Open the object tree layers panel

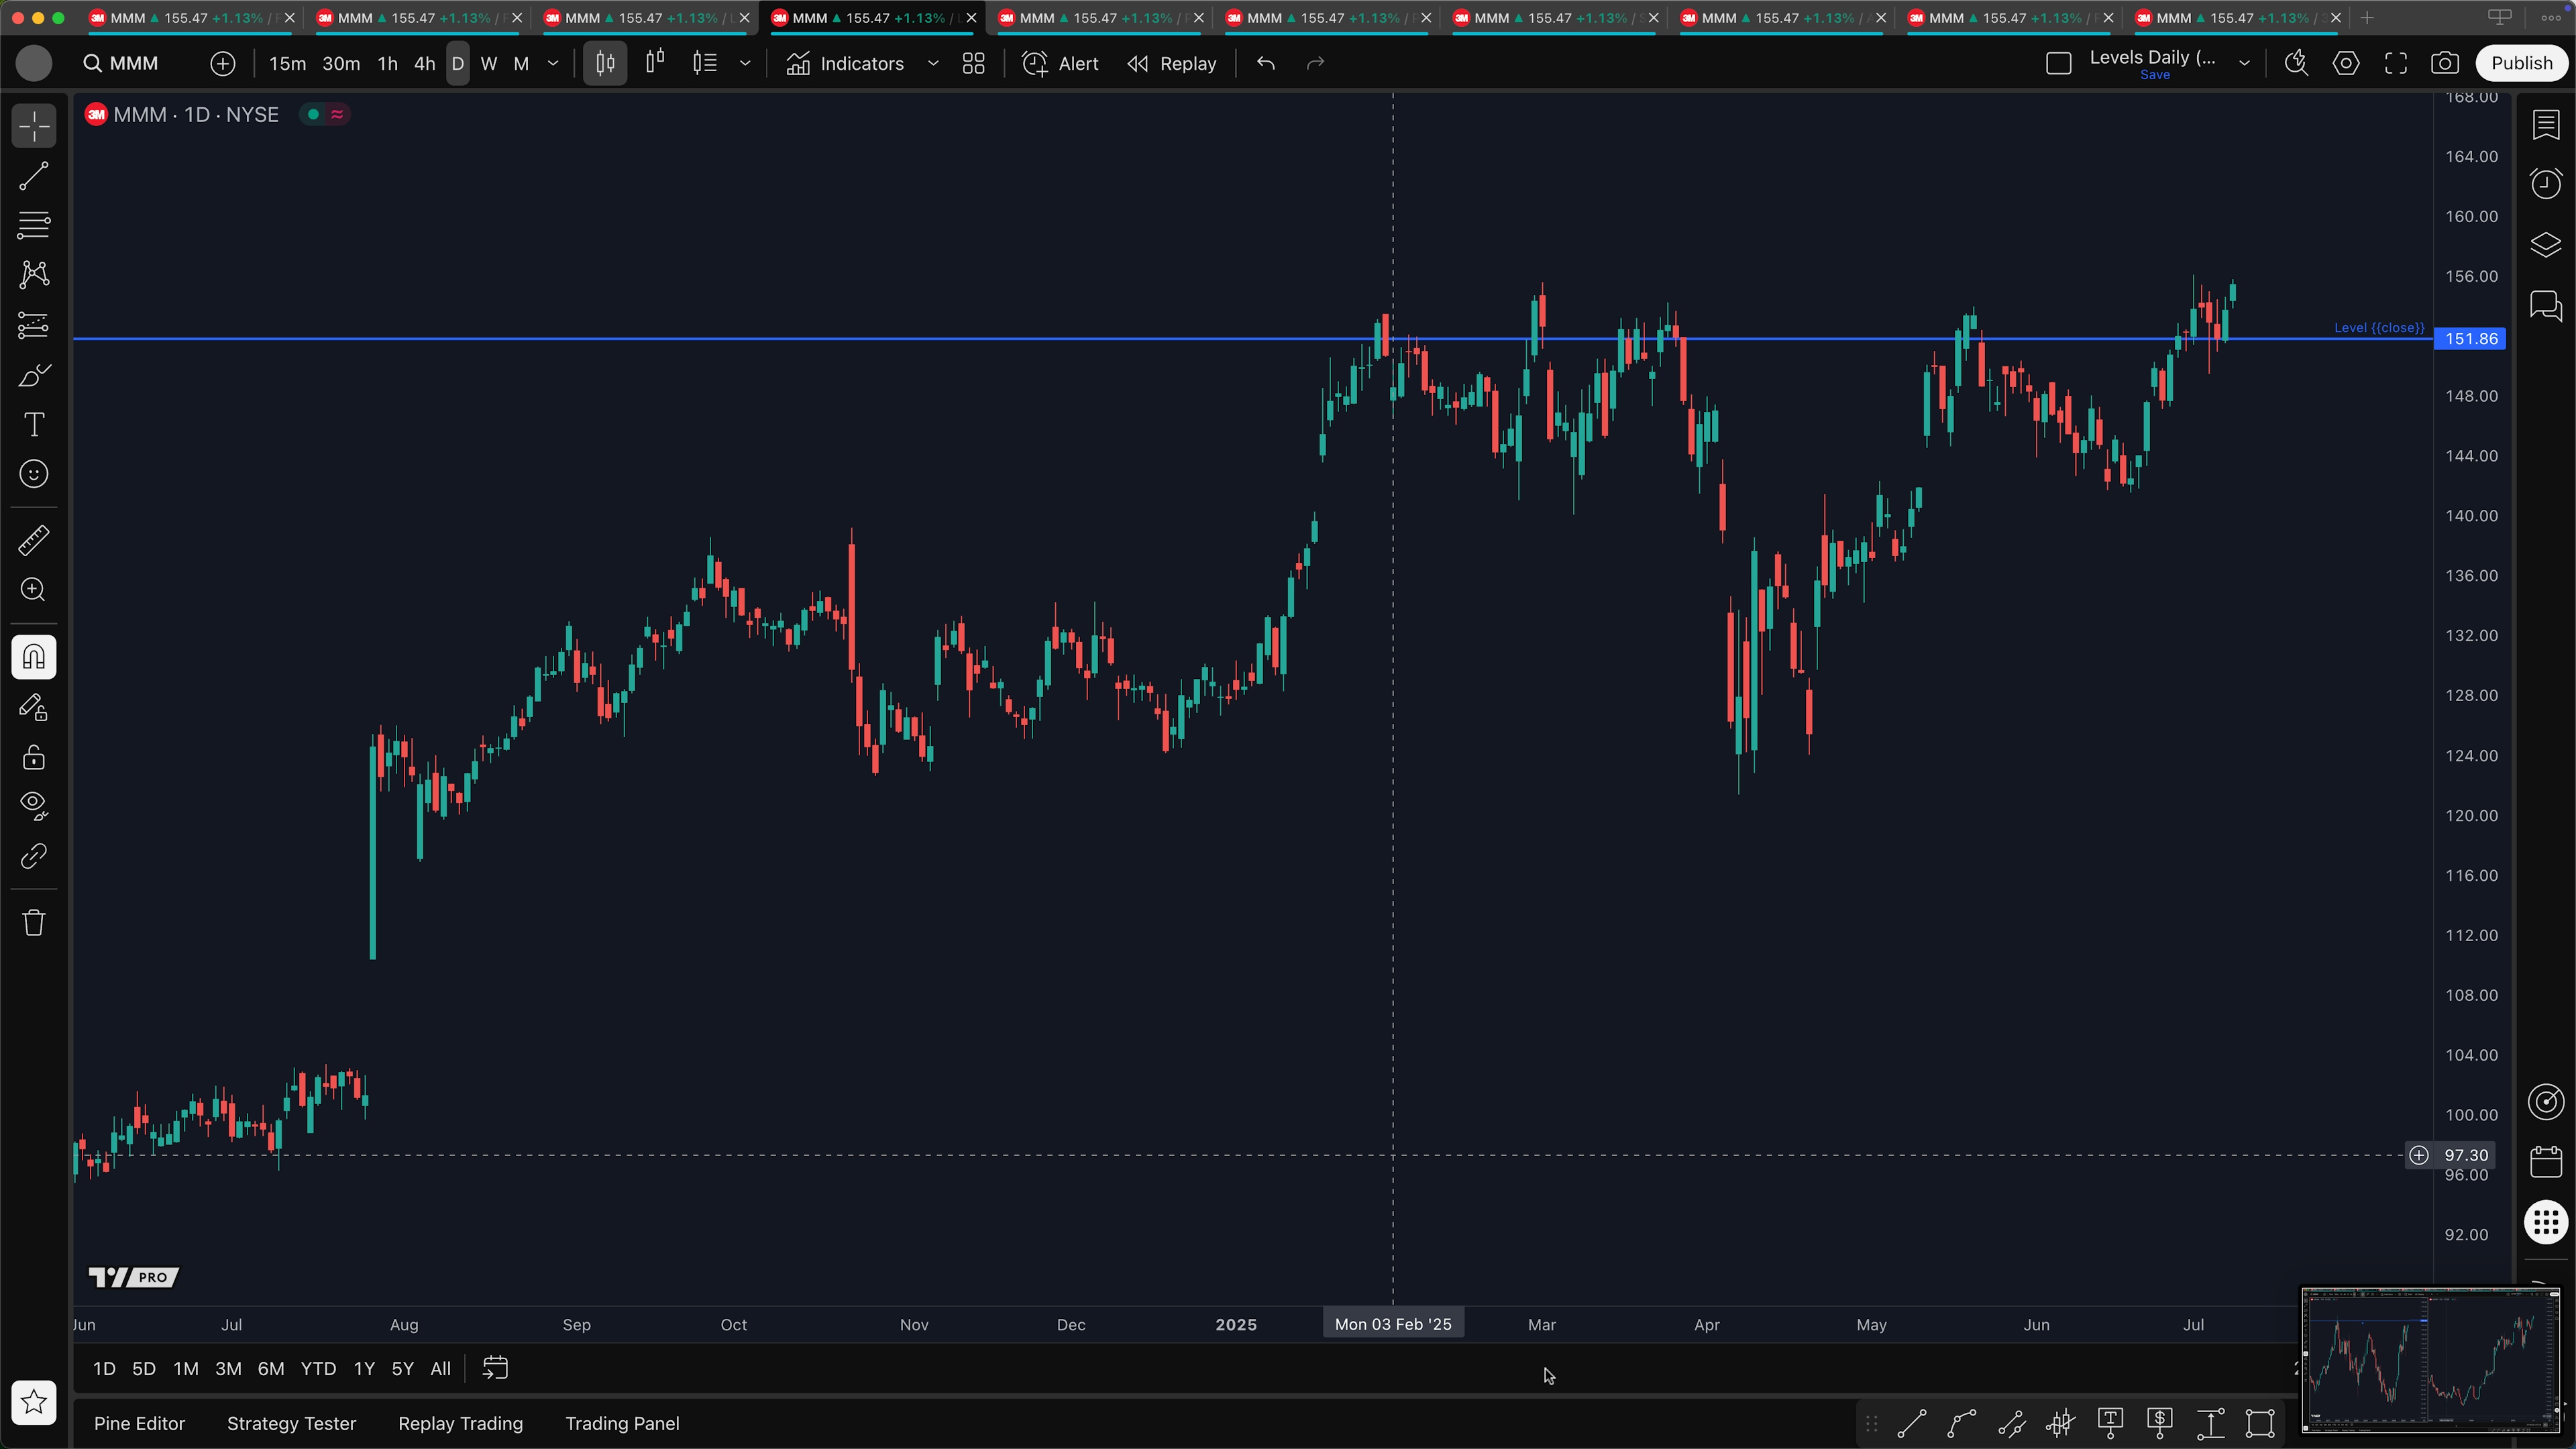(x=2546, y=245)
